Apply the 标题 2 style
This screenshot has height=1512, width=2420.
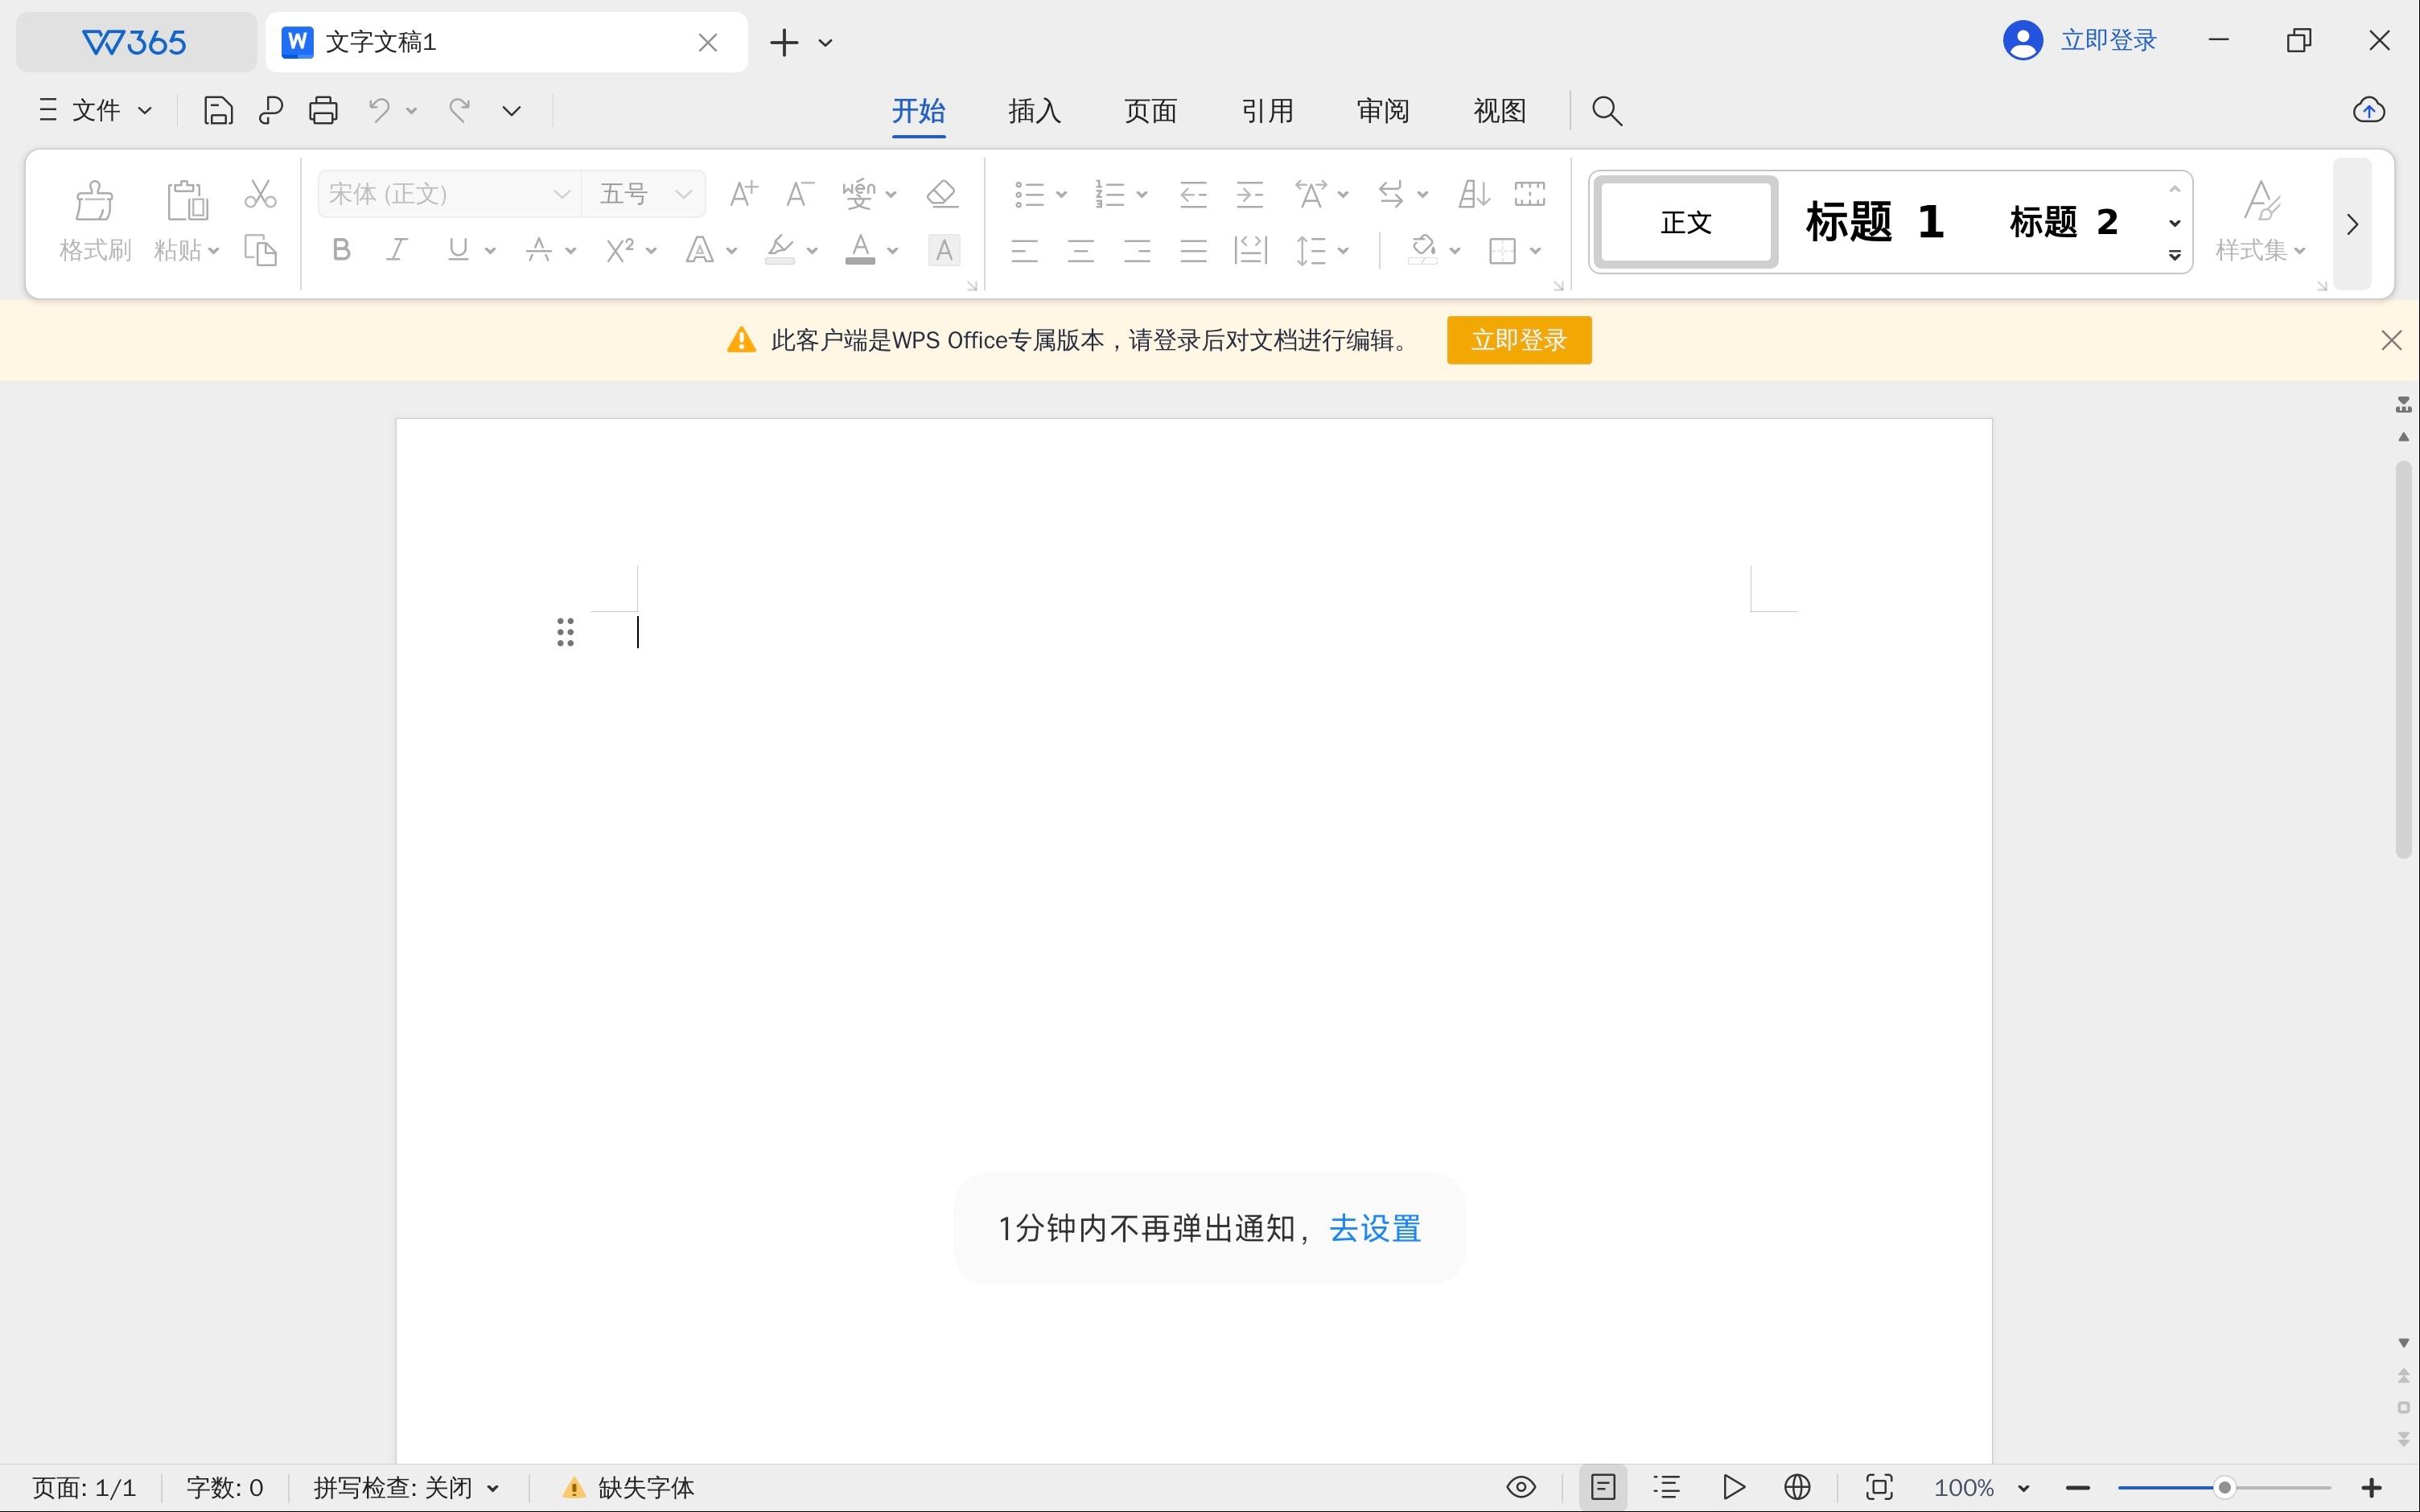pyautogui.click(x=2064, y=221)
